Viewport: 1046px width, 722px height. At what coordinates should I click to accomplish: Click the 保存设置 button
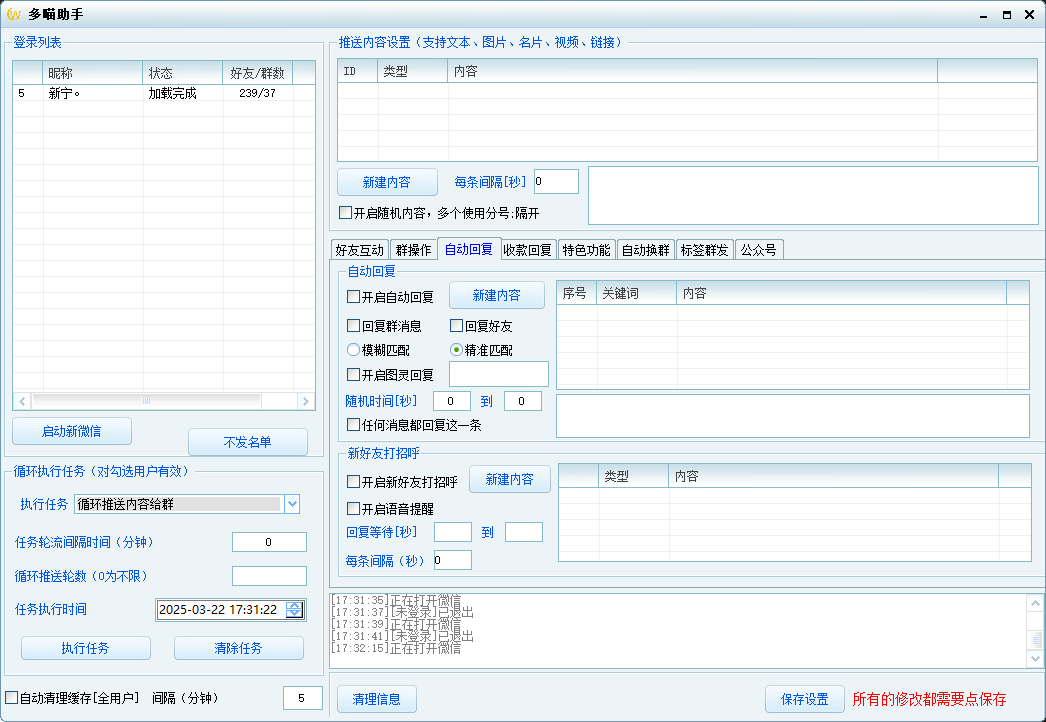(x=805, y=699)
